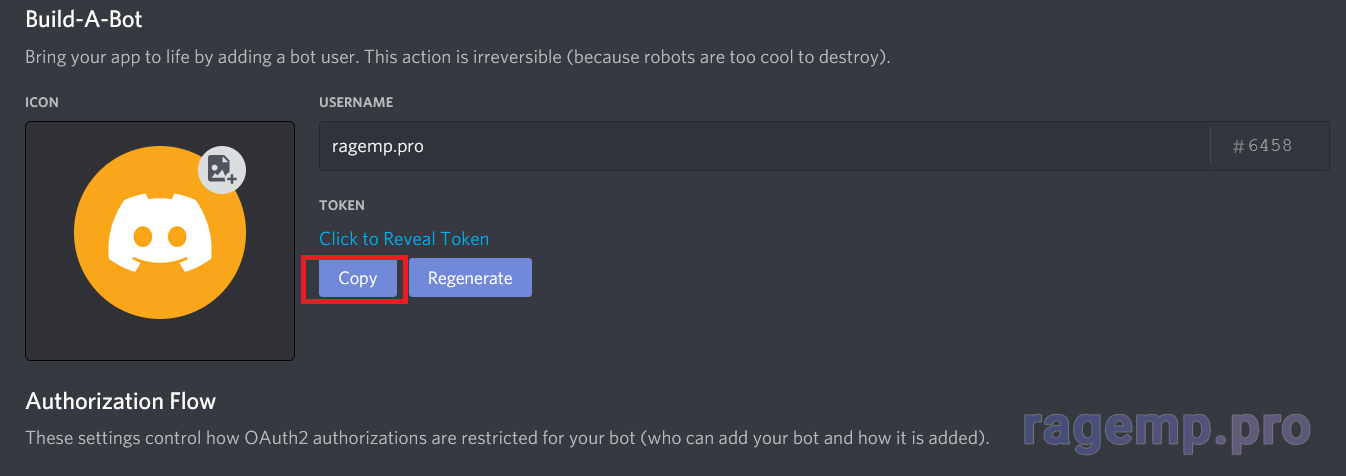This screenshot has width=1346, height=476.
Task: Click the OAuth2 authorization settings description
Action: click(507, 438)
